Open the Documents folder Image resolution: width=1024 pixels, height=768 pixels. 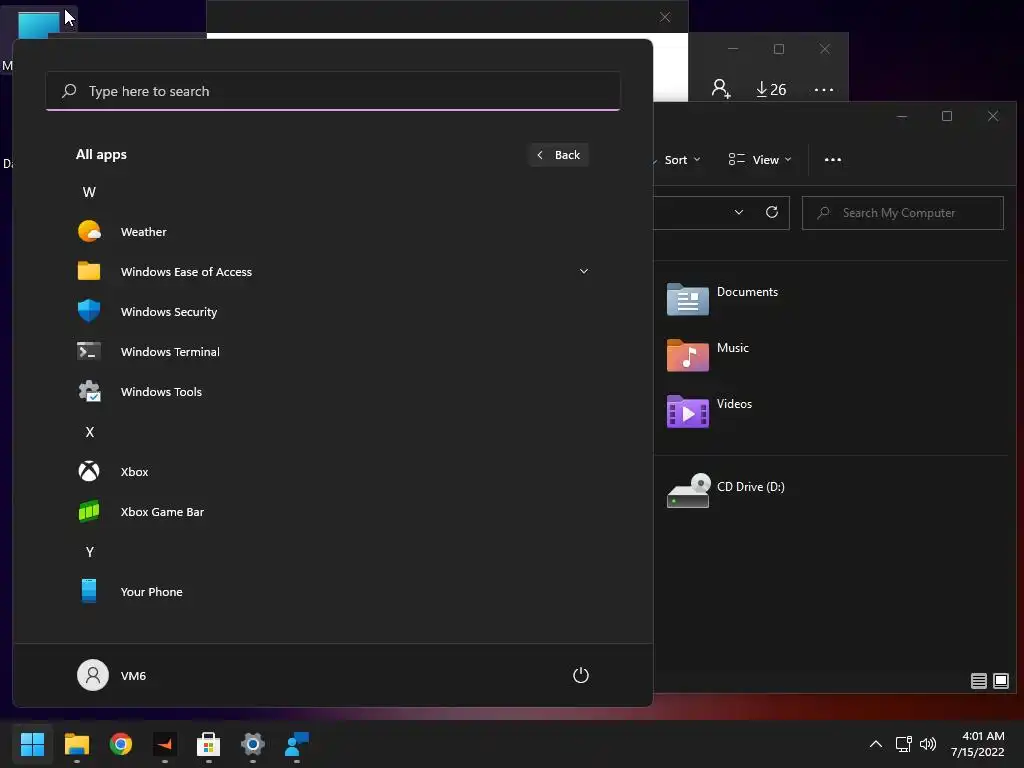[722, 299]
